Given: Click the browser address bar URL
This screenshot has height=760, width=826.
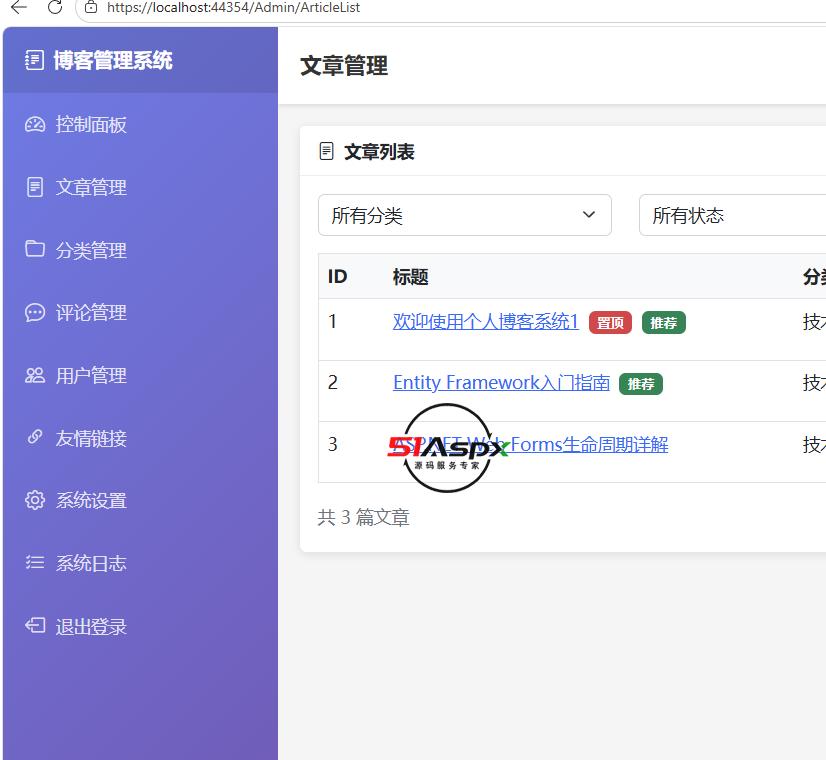Looking at the screenshot, I should coord(233,7).
